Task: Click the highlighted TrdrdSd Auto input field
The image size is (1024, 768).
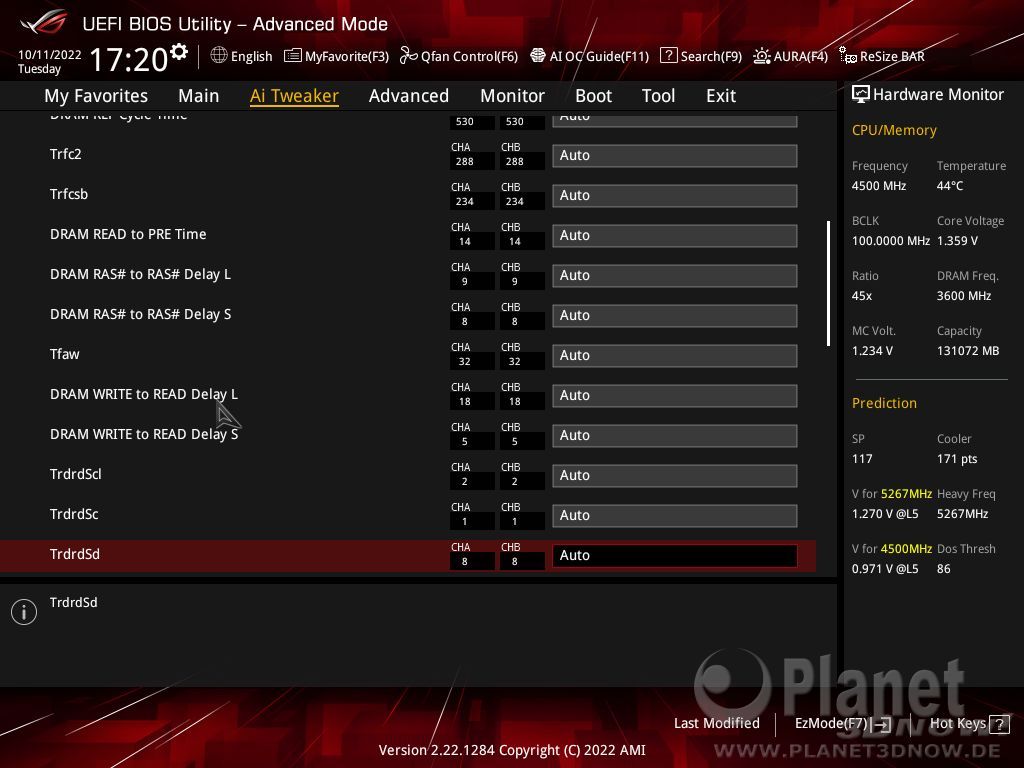Action: coord(675,555)
